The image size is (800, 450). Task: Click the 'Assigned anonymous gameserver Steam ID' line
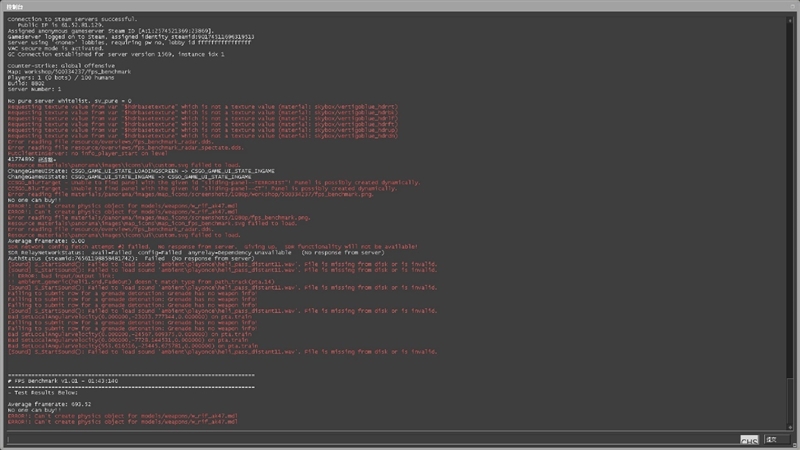coord(111,31)
